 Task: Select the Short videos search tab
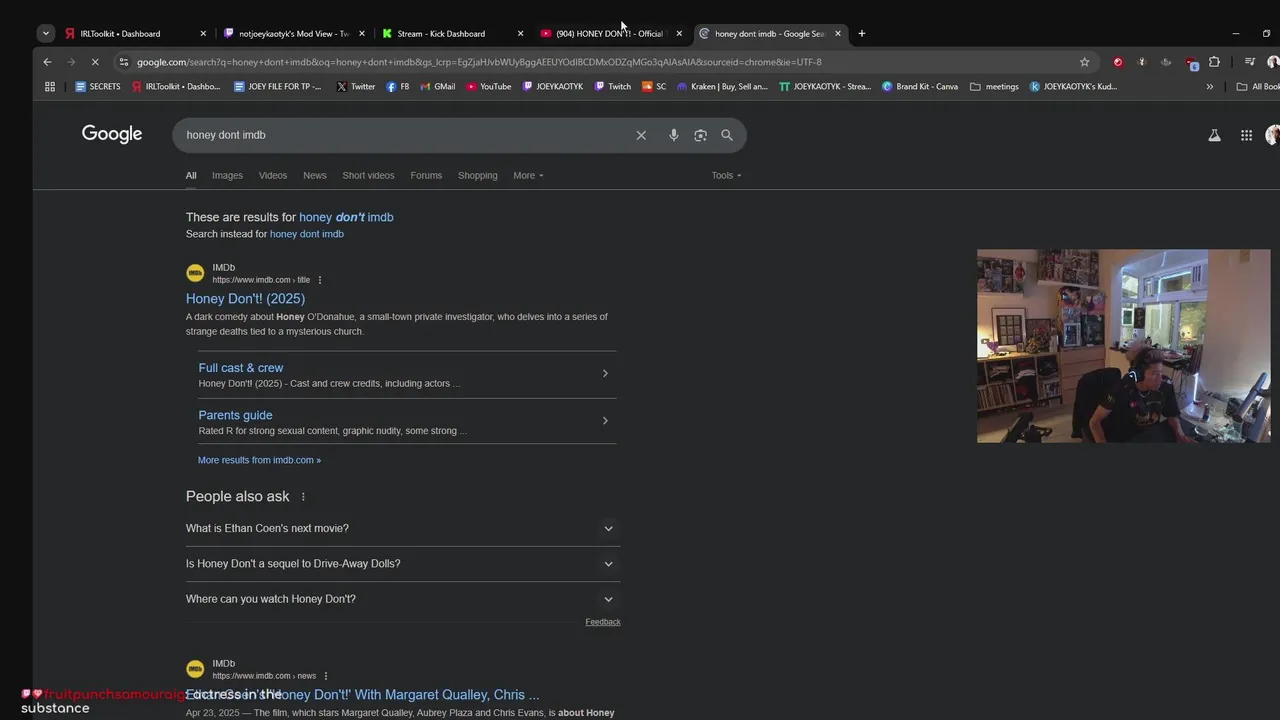click(368, 175)
